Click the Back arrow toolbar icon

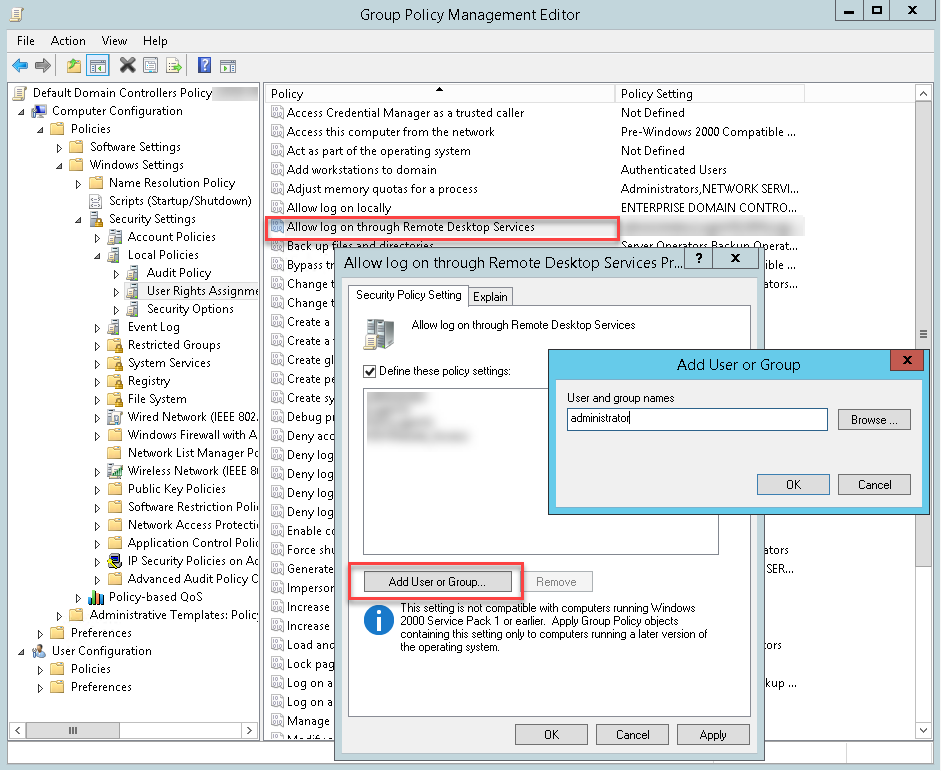click(x=20, y=66)
